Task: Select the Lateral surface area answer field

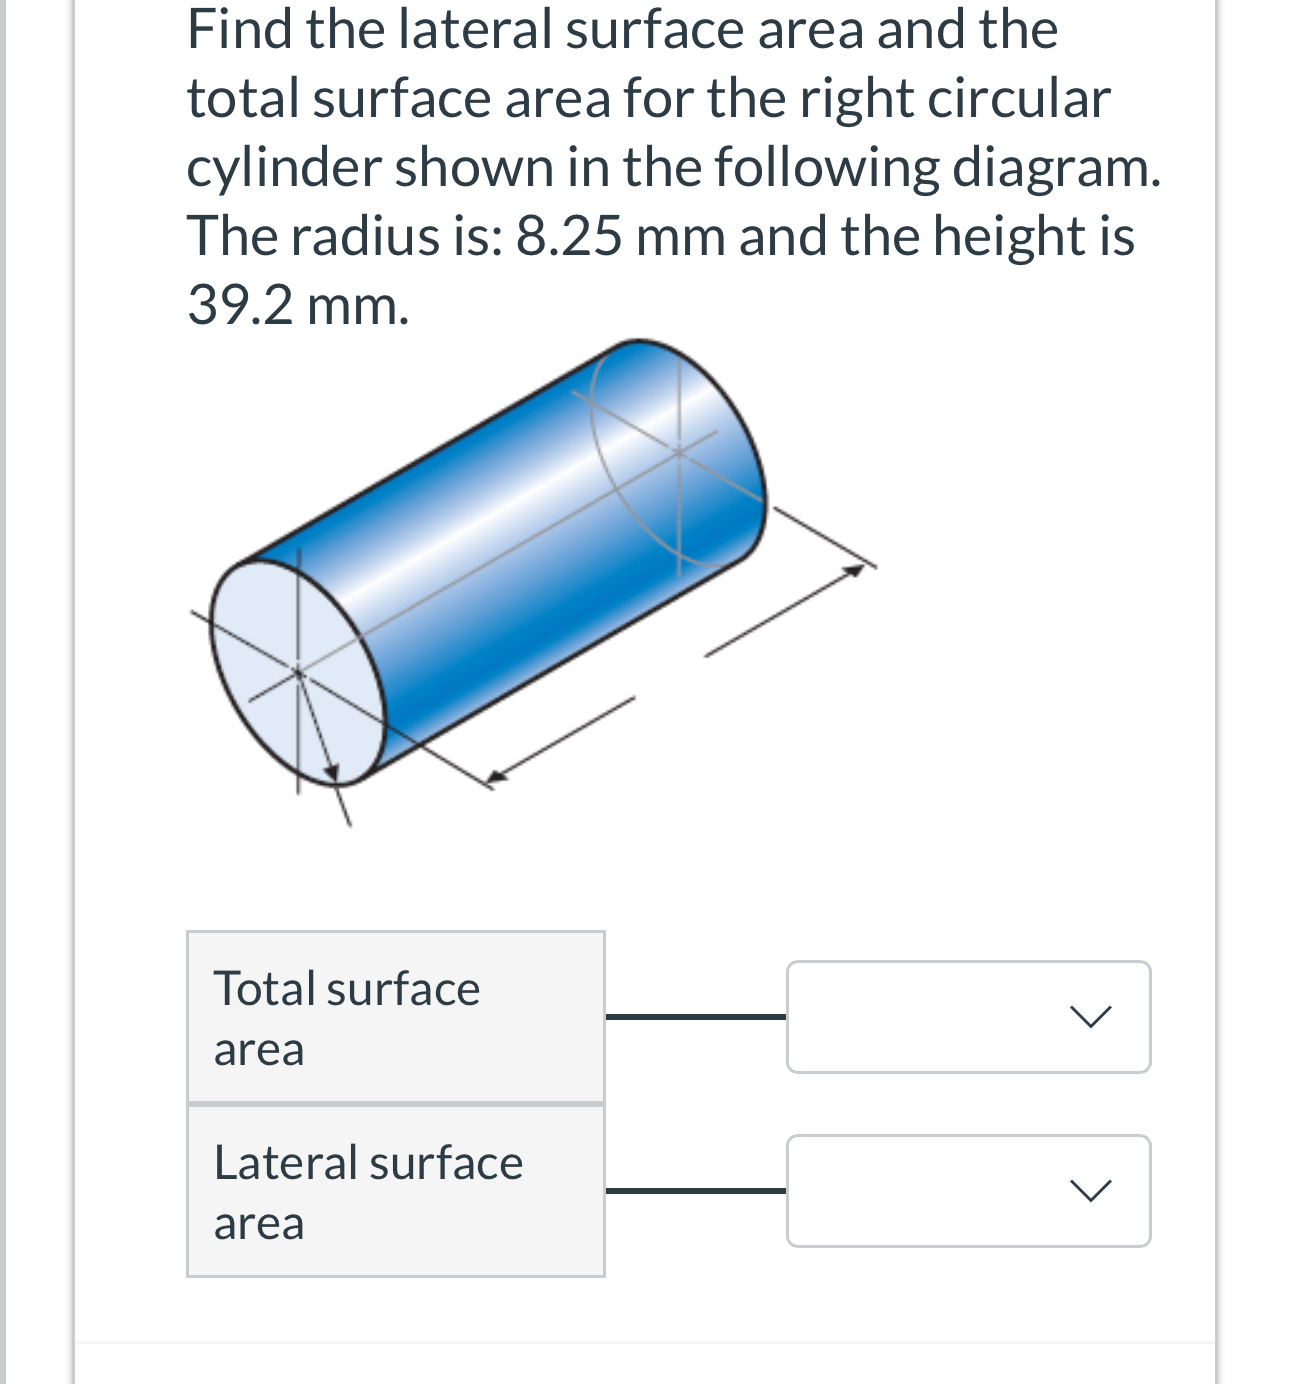Action: [930, 1191]
